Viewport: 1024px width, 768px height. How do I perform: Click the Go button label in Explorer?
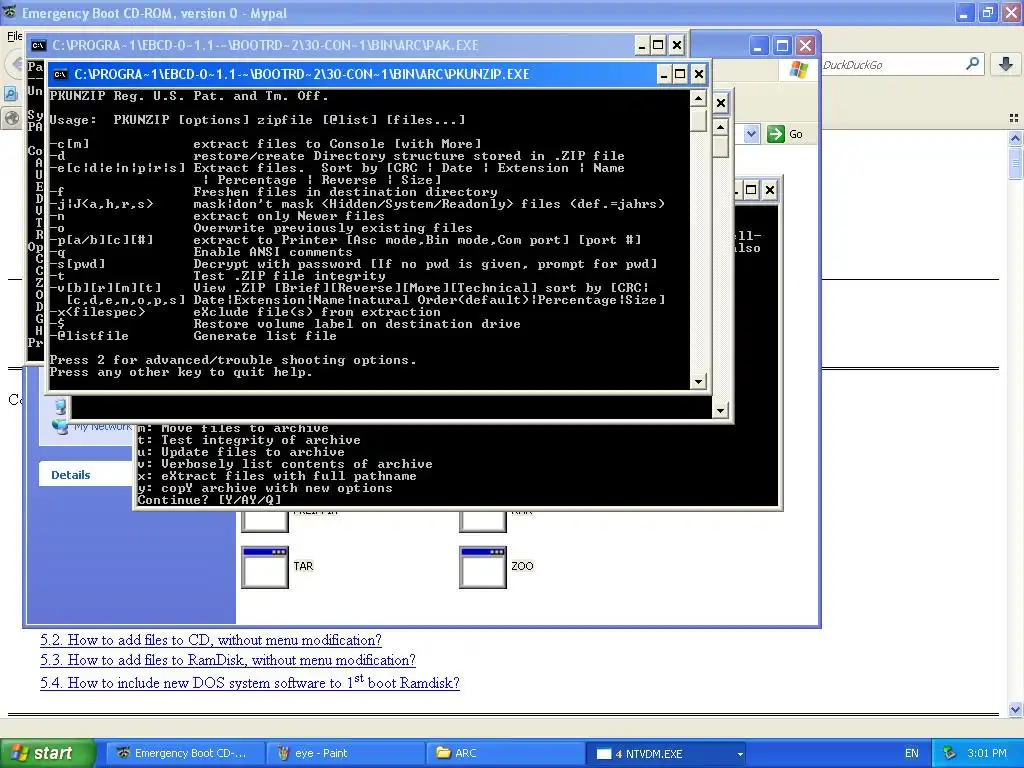(x=795, y=135)
